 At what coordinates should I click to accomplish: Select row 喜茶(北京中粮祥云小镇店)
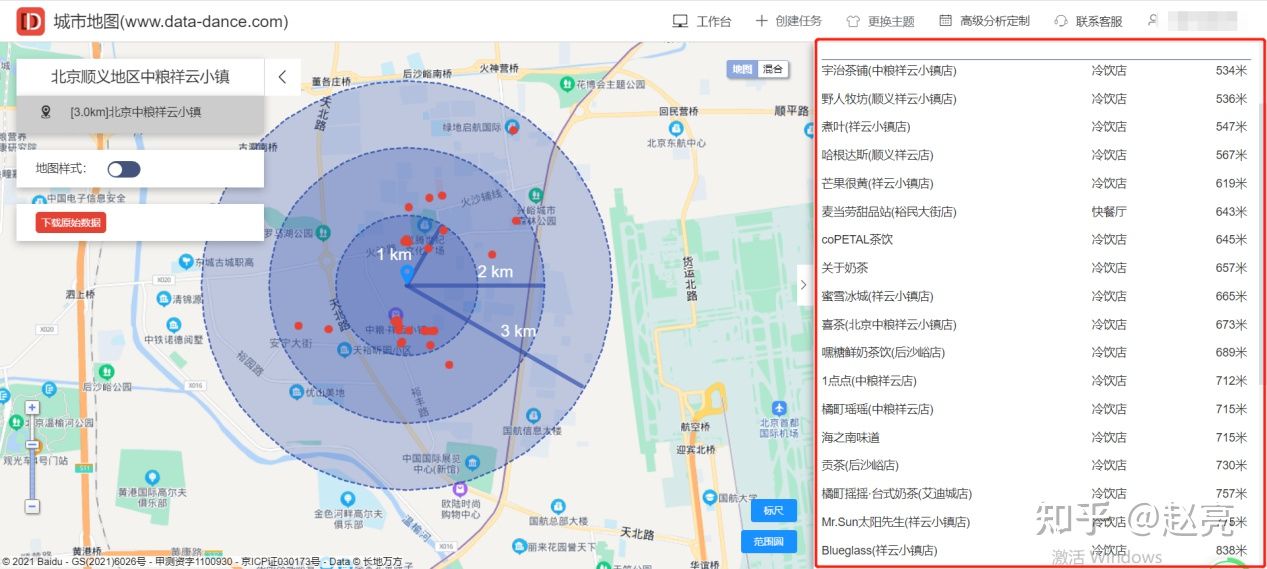click(1035, 325)
